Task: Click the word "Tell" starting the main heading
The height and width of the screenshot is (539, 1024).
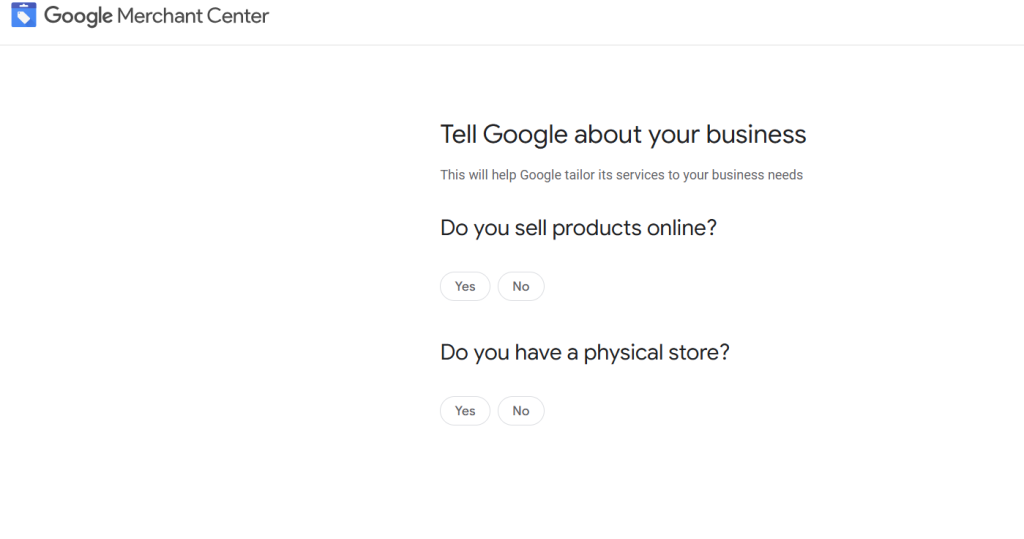Action: click(x=458, y=135)
